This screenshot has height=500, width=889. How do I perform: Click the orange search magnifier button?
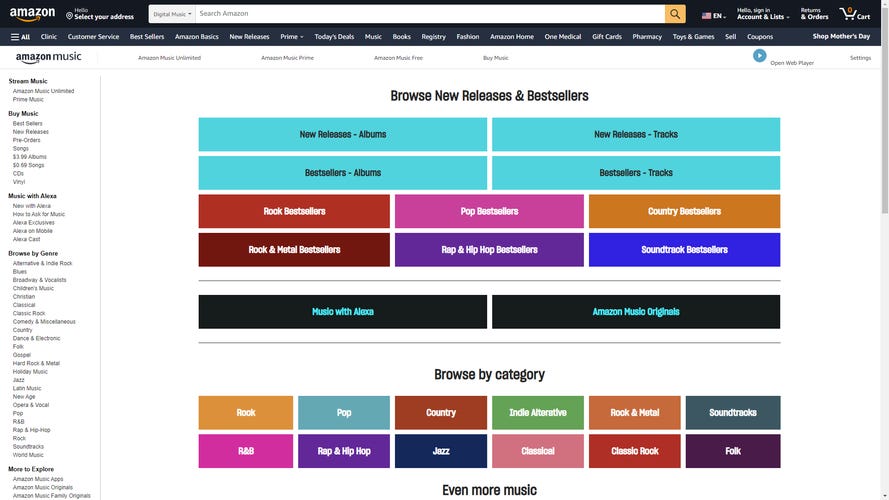point(676,14)
